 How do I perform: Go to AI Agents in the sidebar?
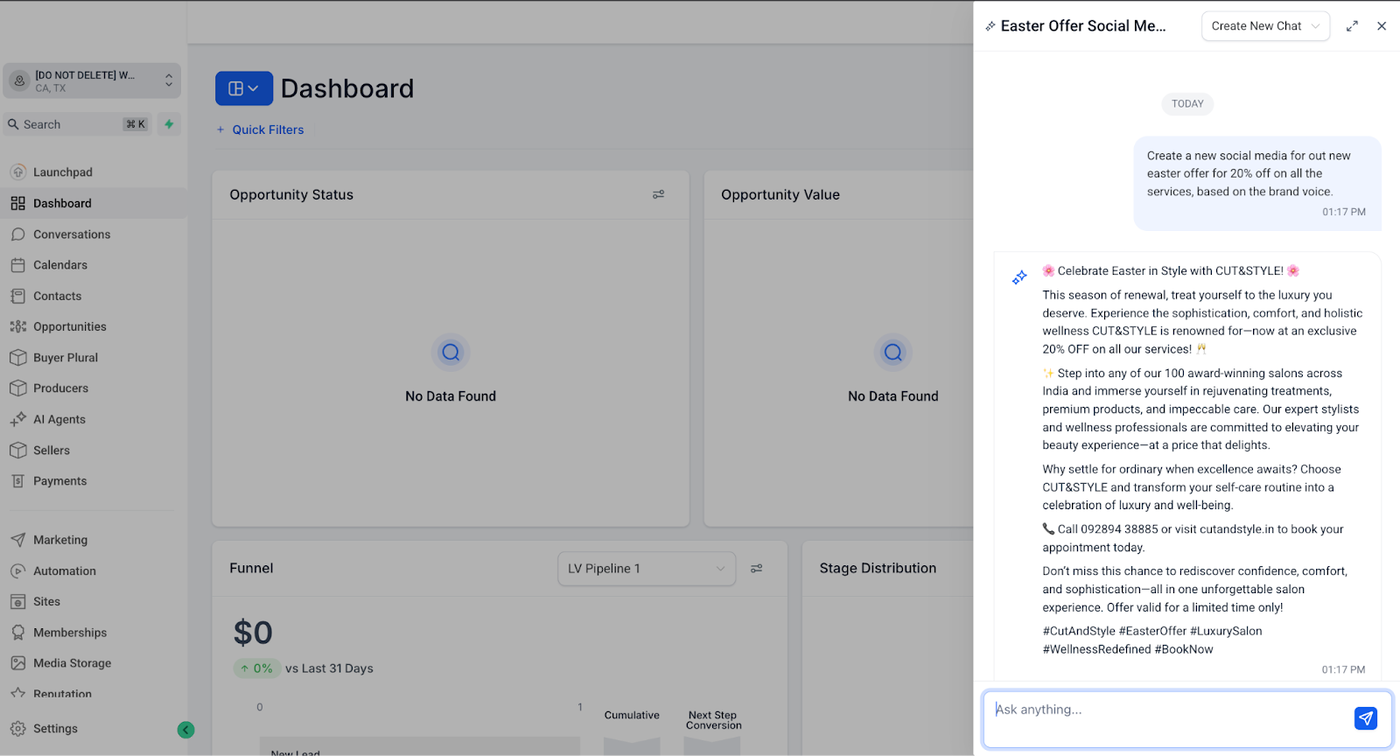point(59,419)
